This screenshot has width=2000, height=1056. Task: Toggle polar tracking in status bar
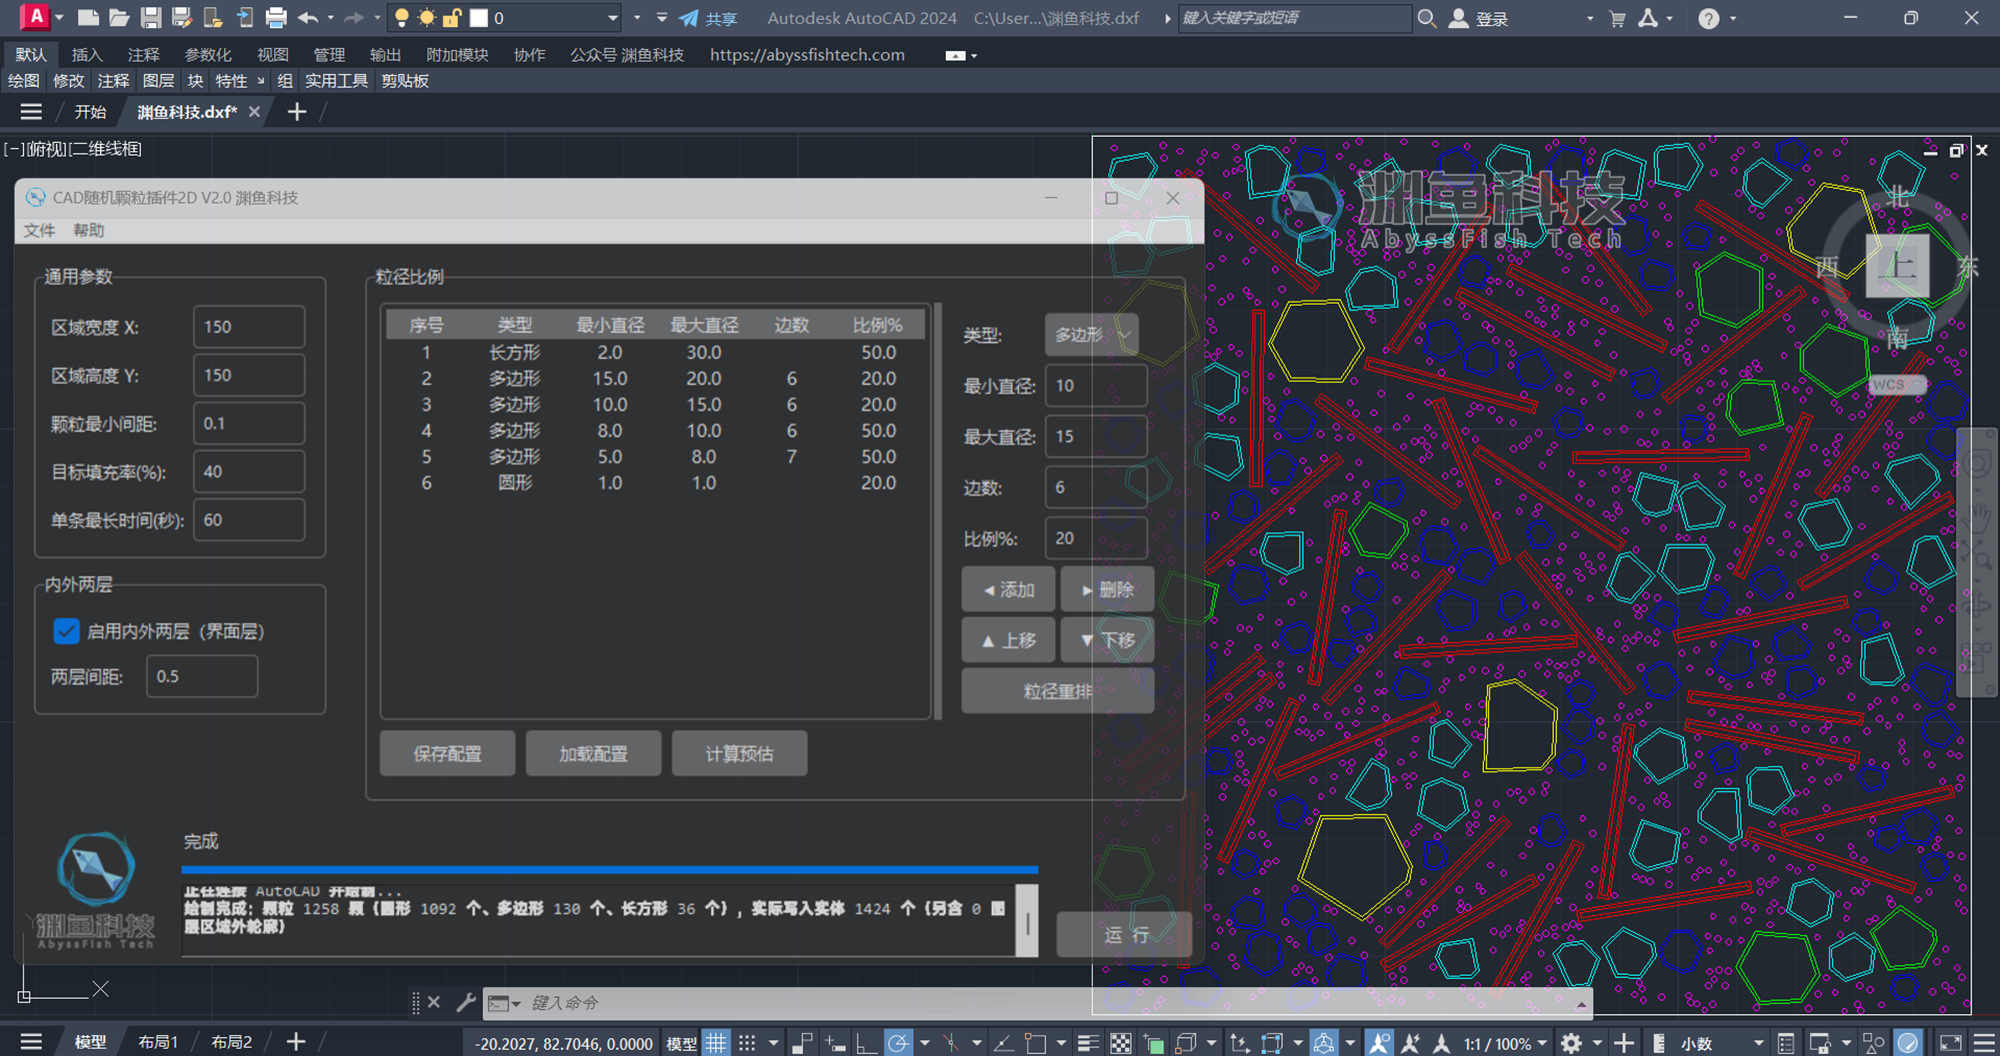click(x=898, y=1043)
